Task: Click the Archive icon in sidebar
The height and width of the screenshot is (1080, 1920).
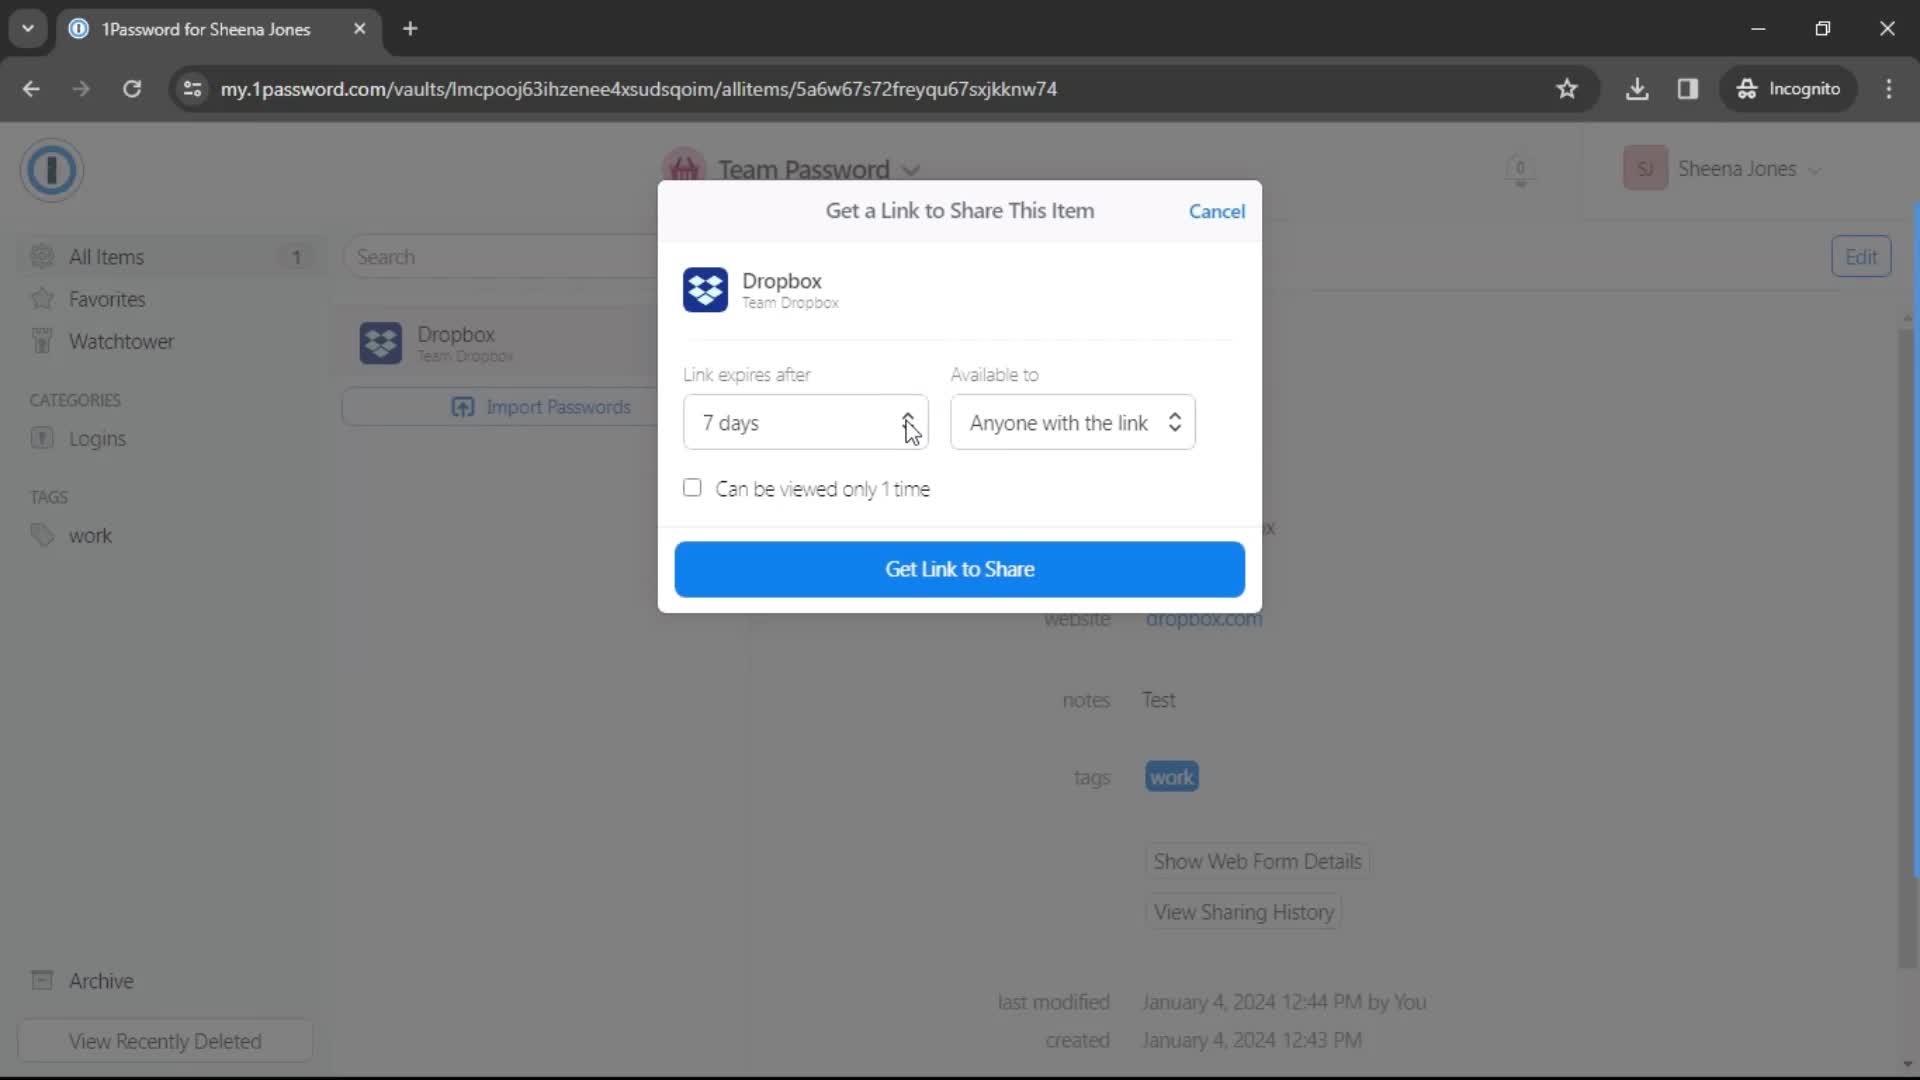Action: [42, 981]
